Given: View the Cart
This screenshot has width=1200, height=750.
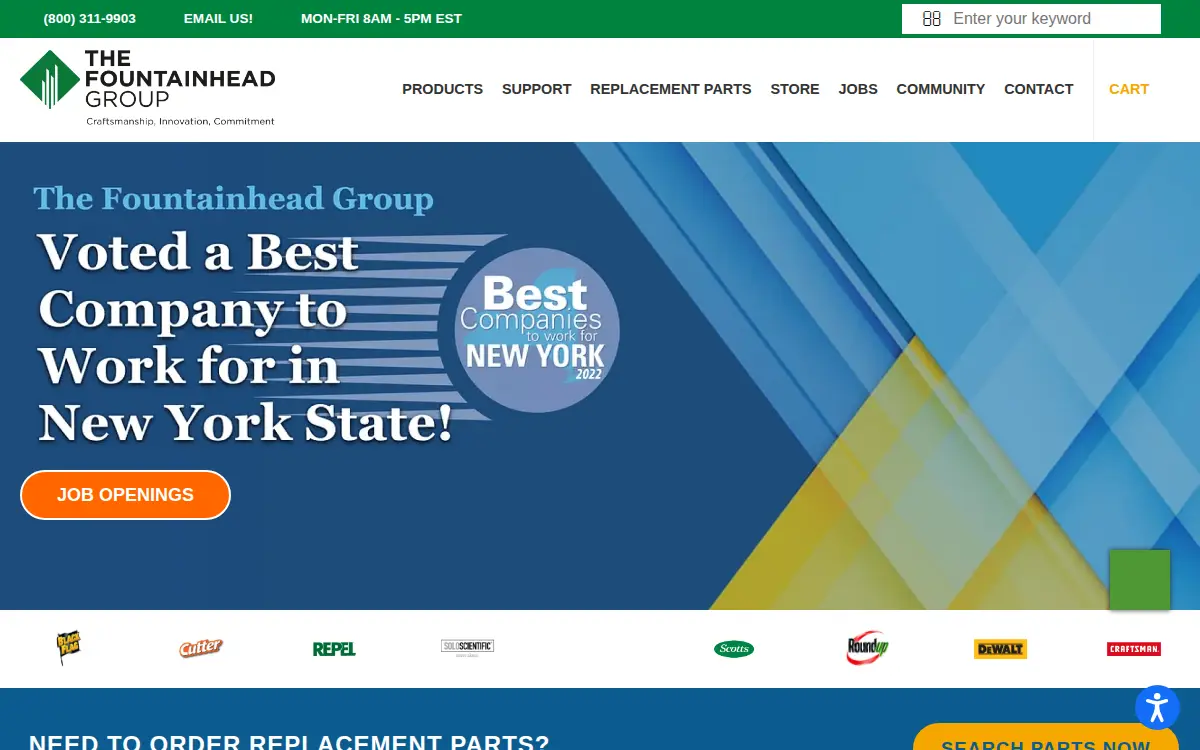Looking at the screenshot, I should (1129, 89).
